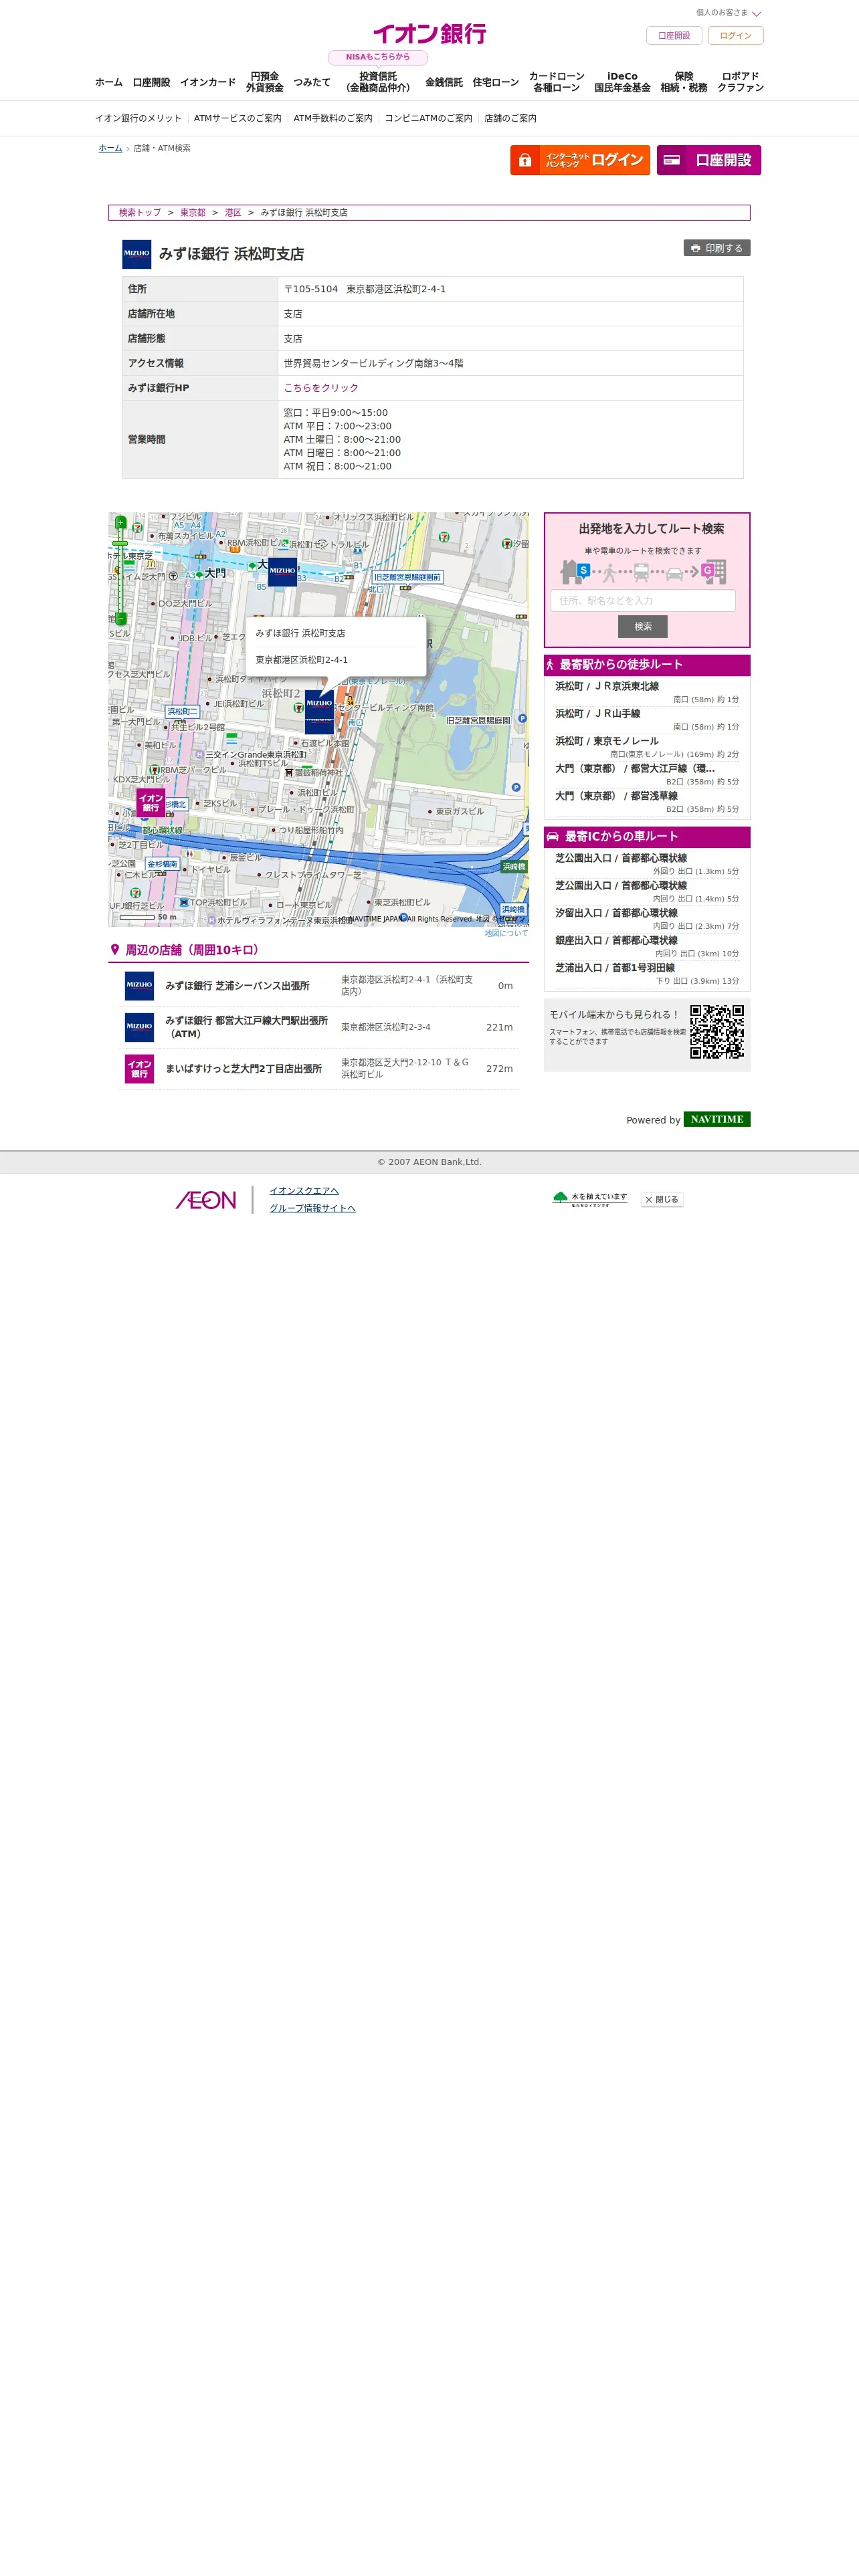Click Mizuho logo beside branch title
This screenshot has height=2576, width=859.
136,254
